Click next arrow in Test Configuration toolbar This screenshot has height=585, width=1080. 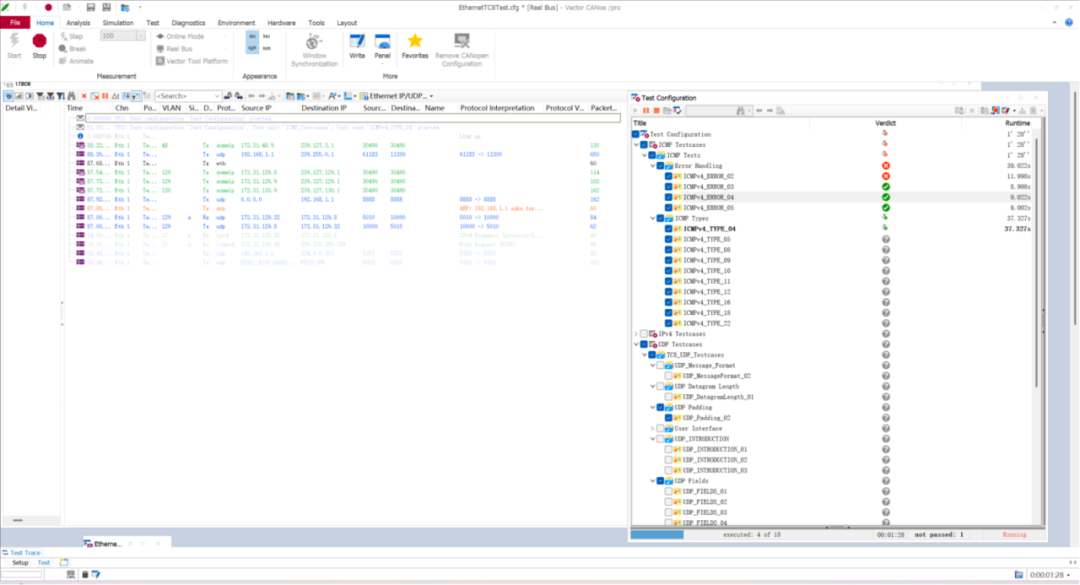769,110
